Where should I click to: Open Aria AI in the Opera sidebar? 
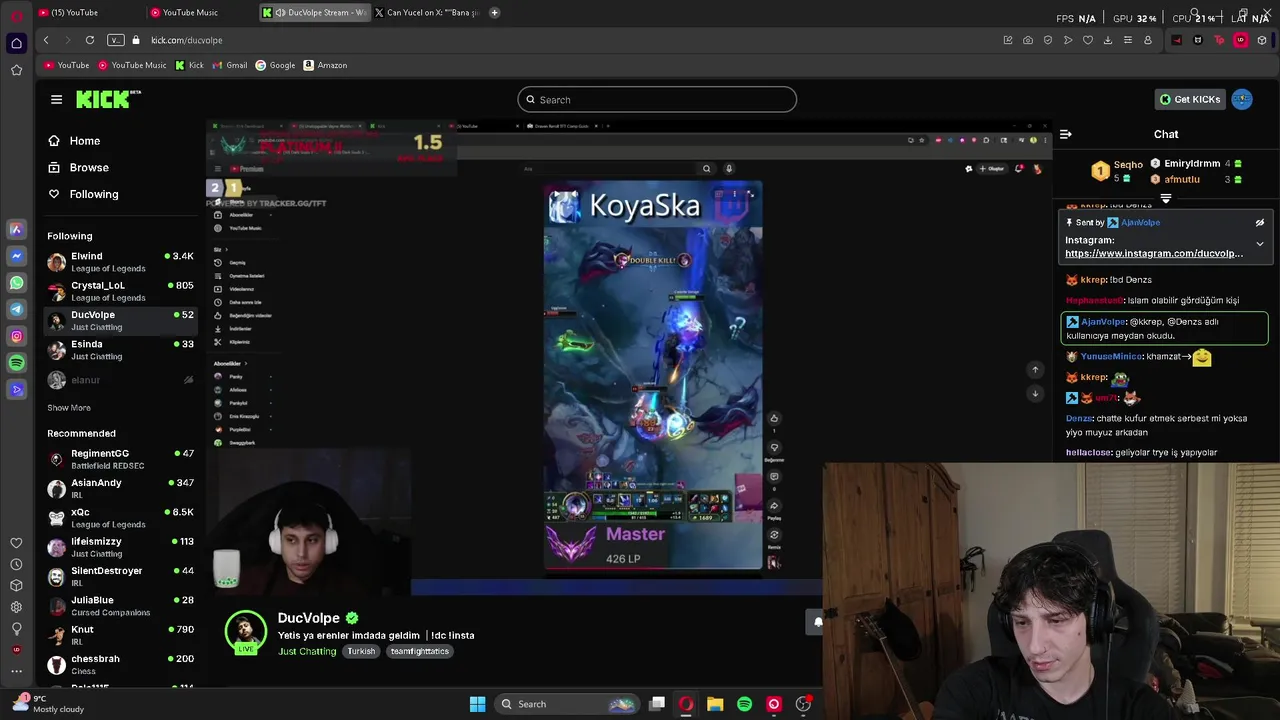click(16, 229)
